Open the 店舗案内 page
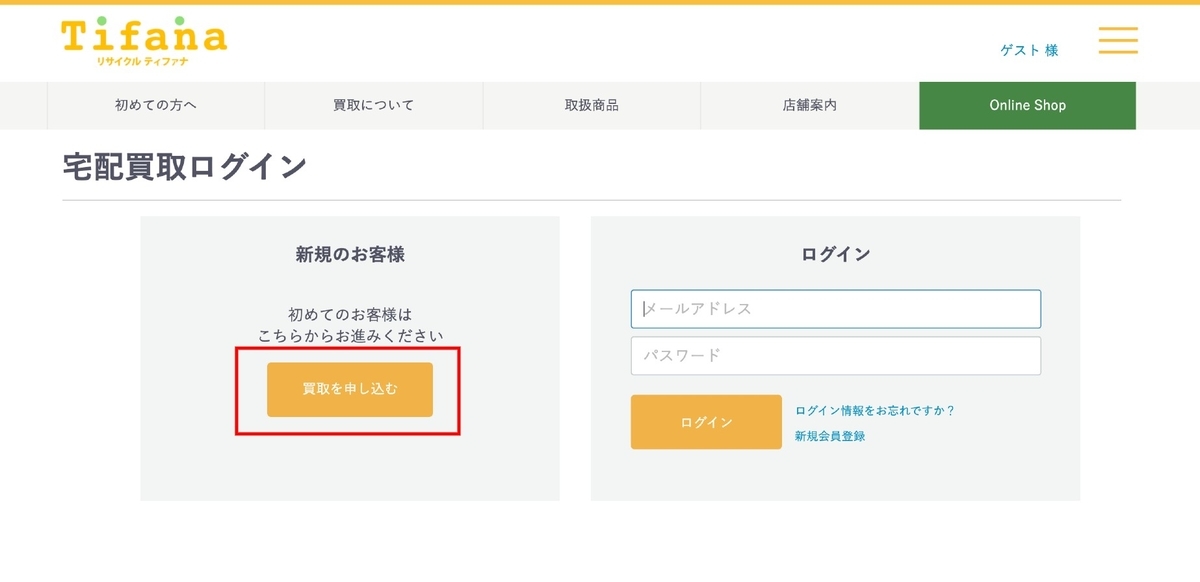 click(810, 104)
